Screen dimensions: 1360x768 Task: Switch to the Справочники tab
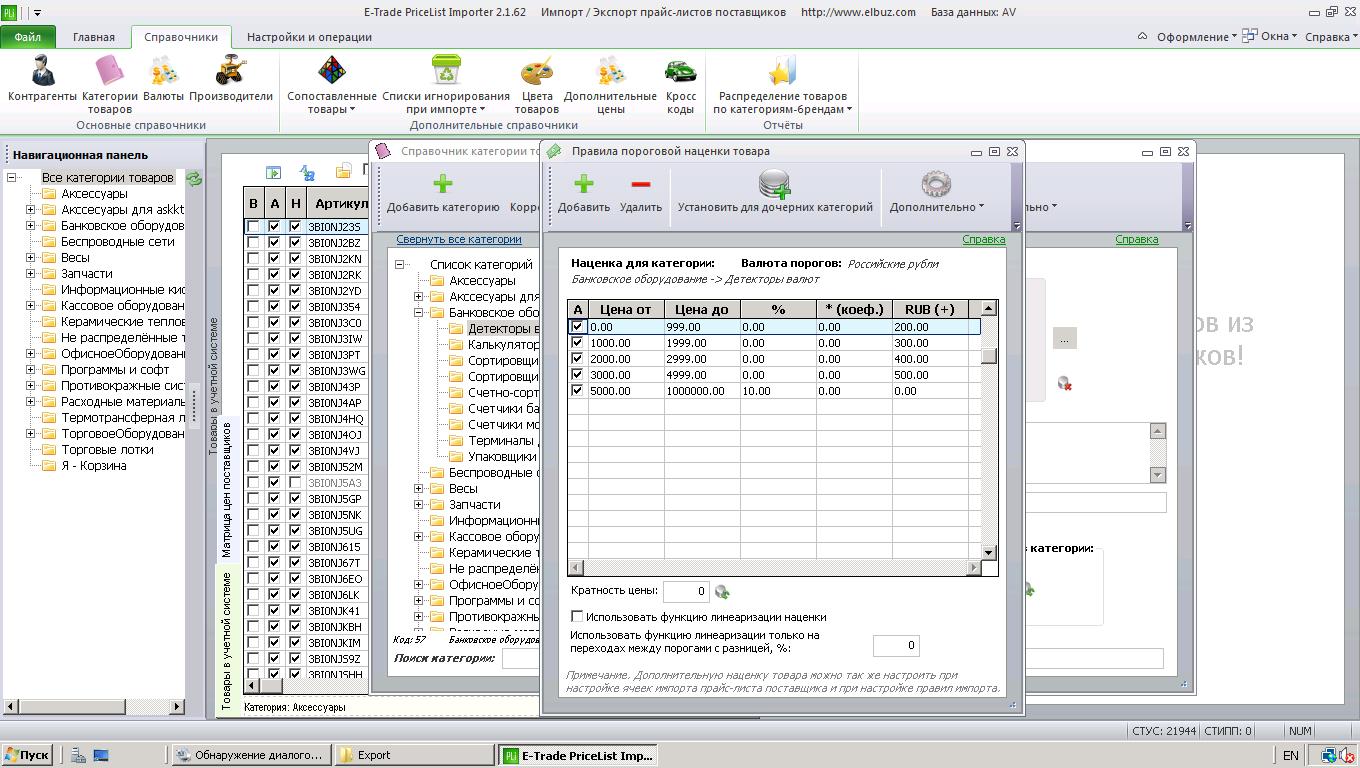click(181, 37)
